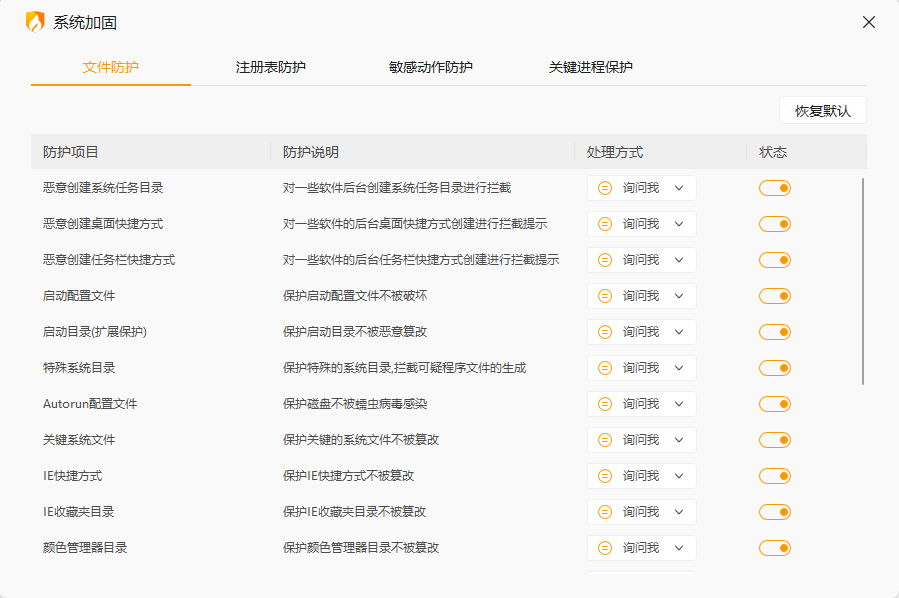Click the ask-me icon in 特殊系统目录 row
Screen dimensions: 899x598
point(605,368)
